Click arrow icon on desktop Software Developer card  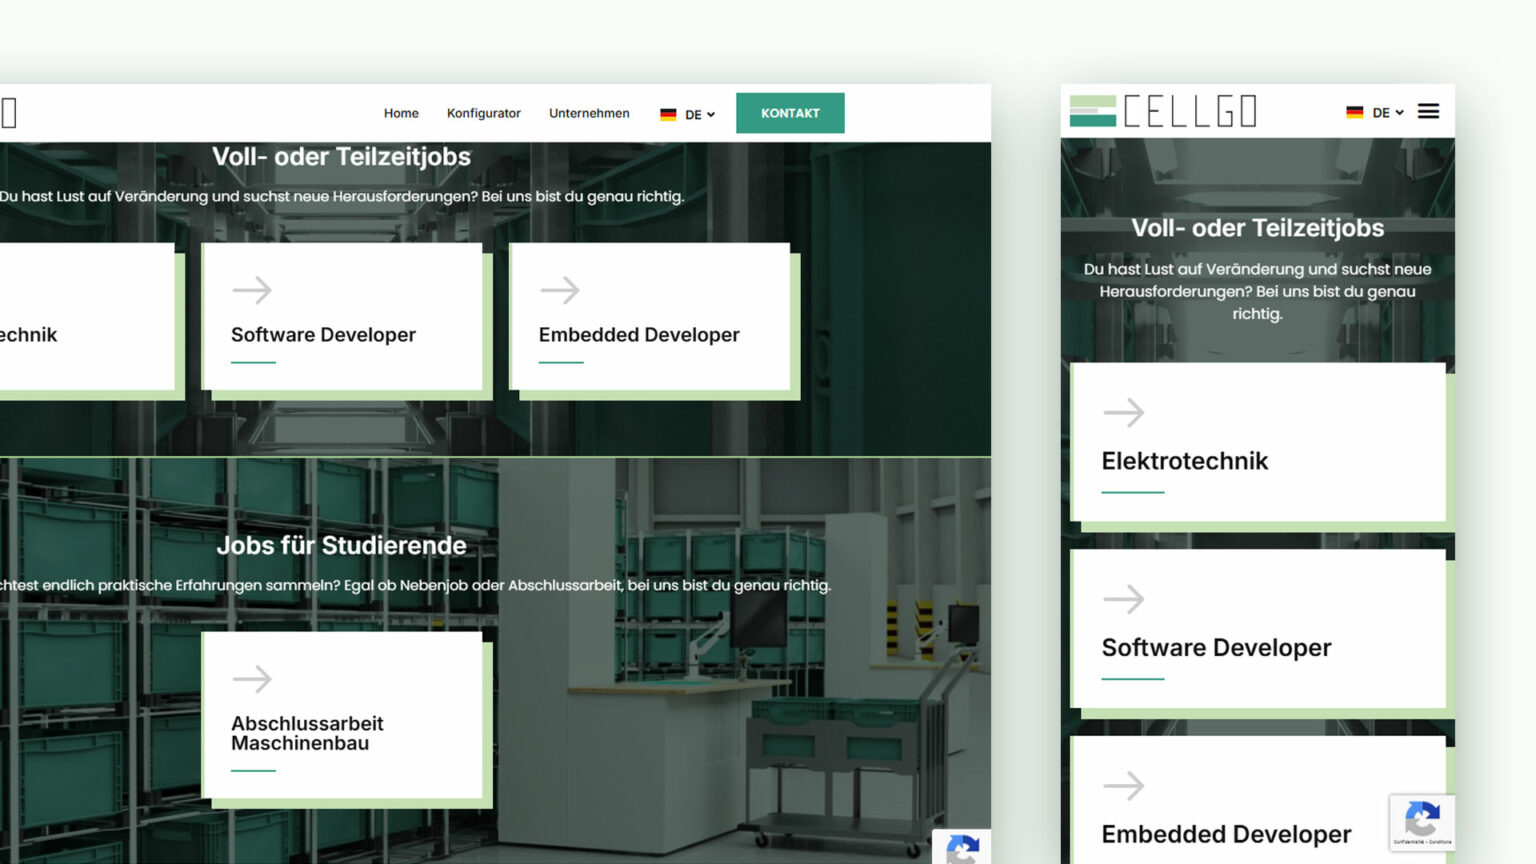coord(252,290)
